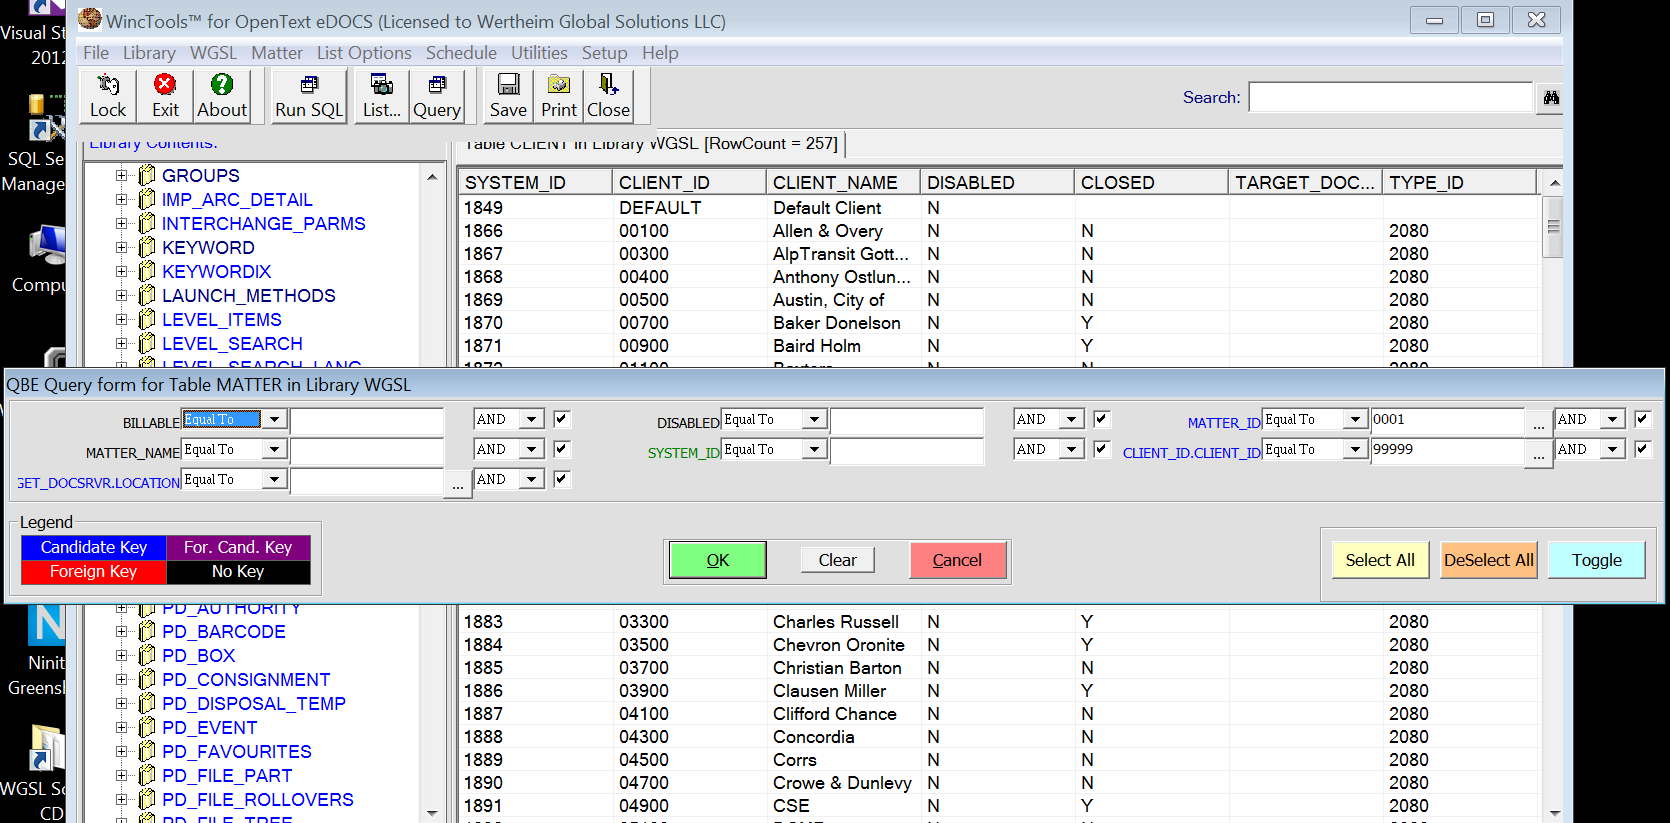Expand the INTERCHANGE_PARMS tree node
This screenshot has width=1670, height=823.
121,223
